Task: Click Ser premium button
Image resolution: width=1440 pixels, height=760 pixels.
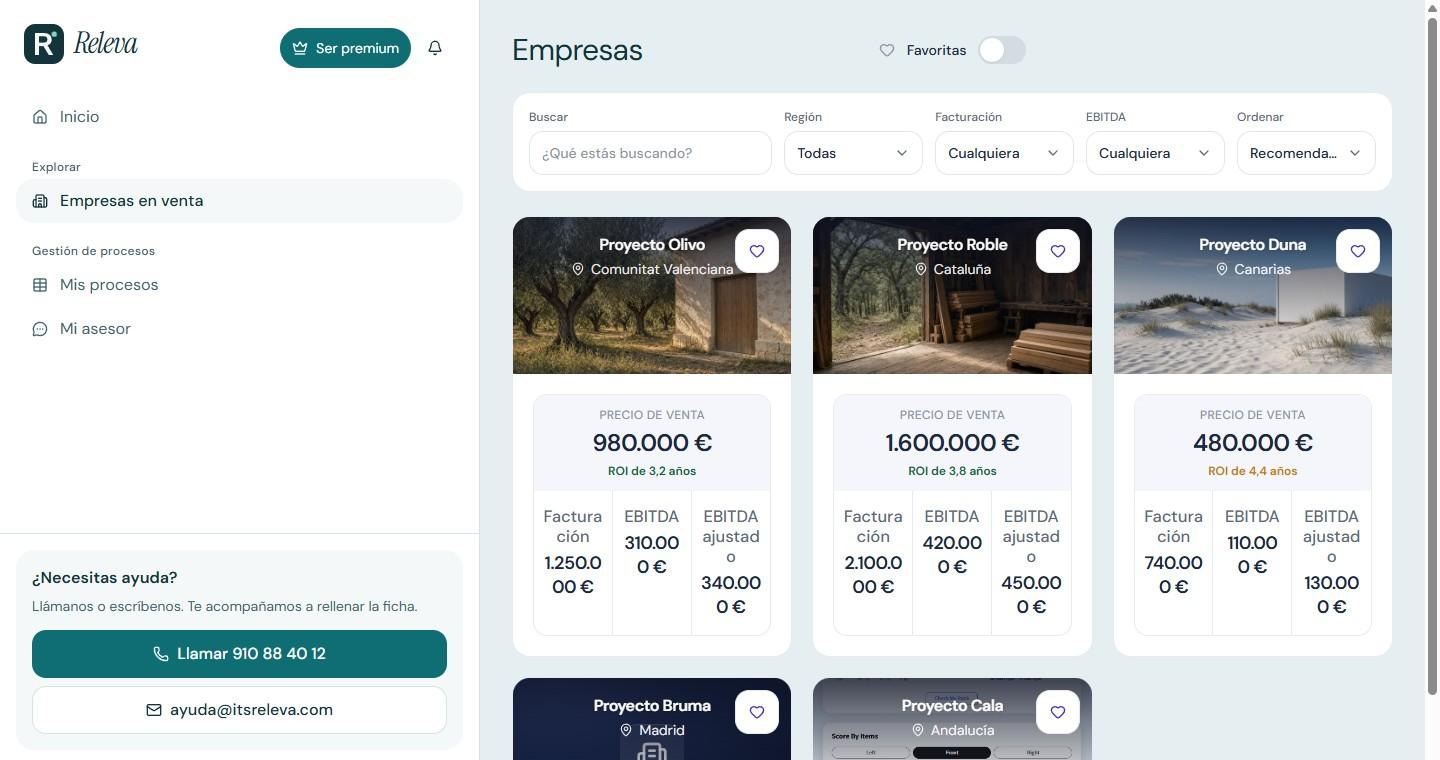Action: [x=345, y=48]
